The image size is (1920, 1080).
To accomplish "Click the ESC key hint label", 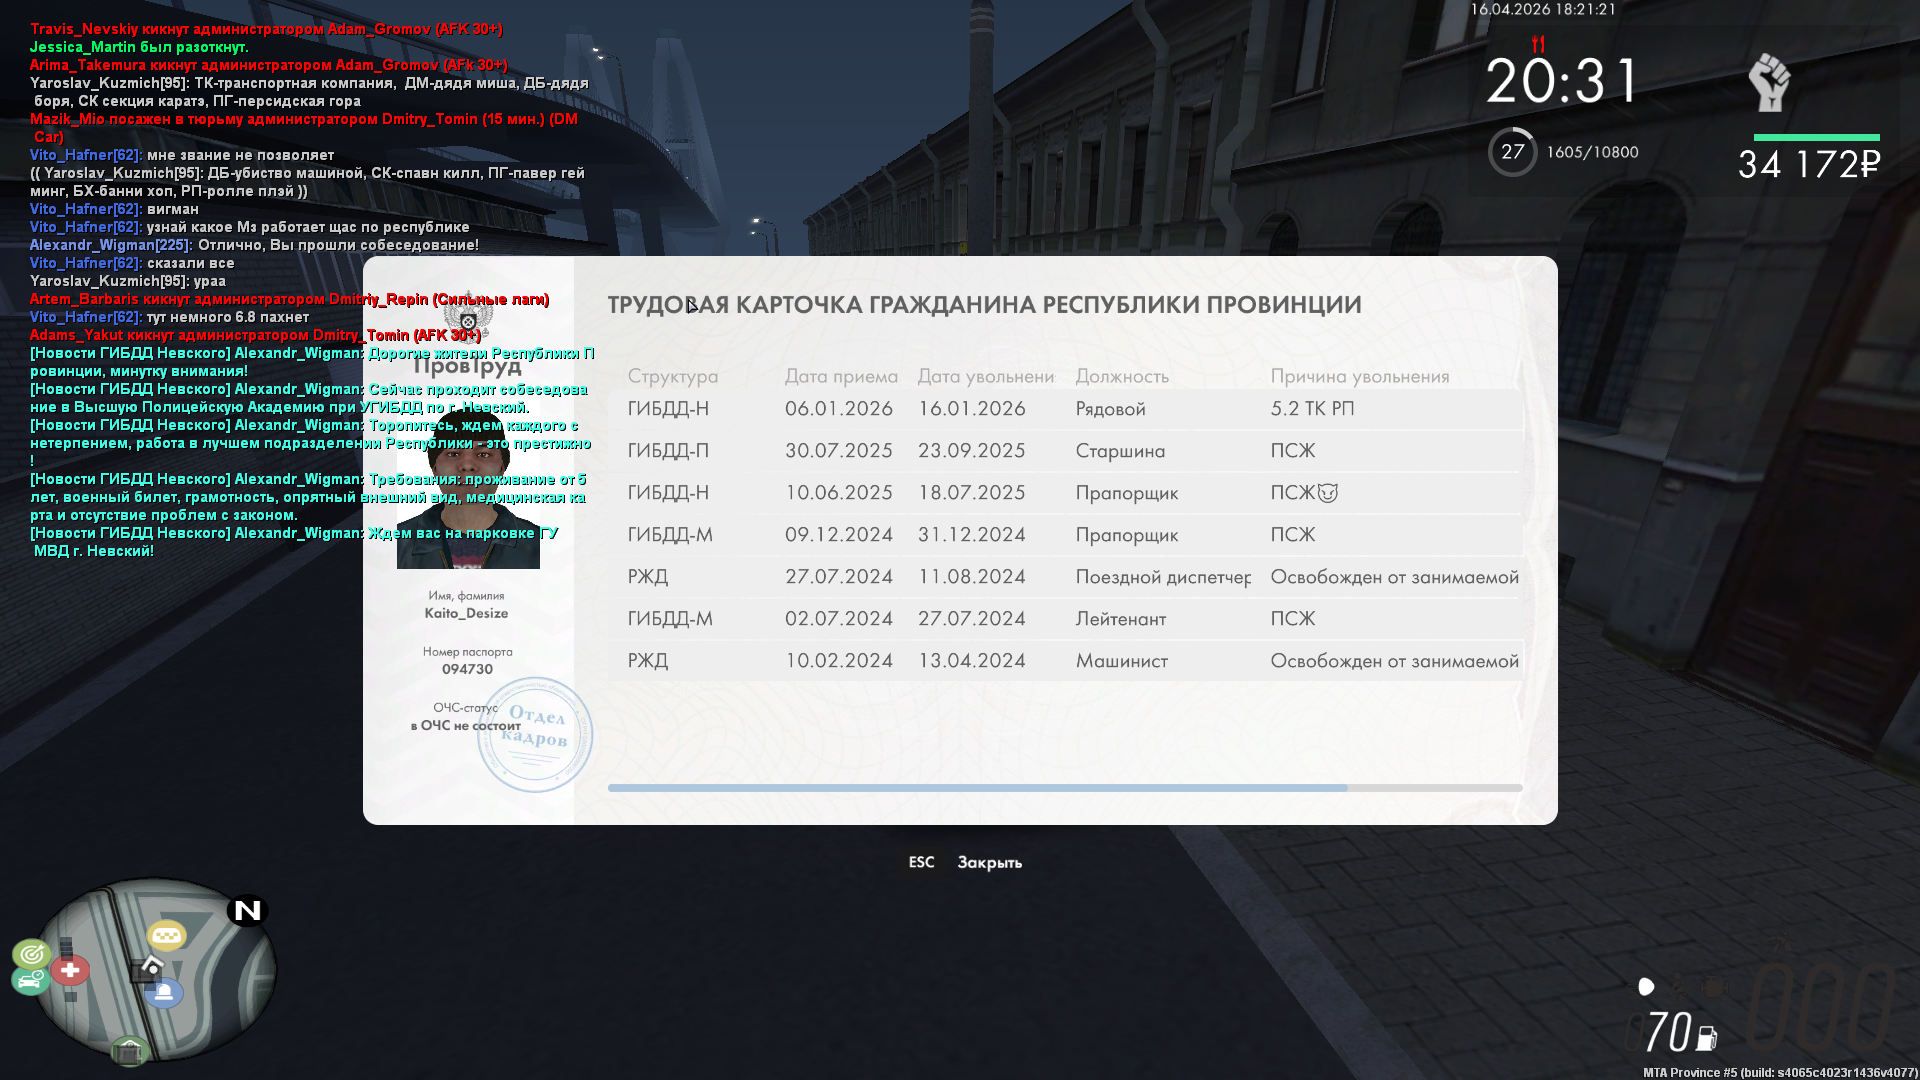I will point(921,862).
